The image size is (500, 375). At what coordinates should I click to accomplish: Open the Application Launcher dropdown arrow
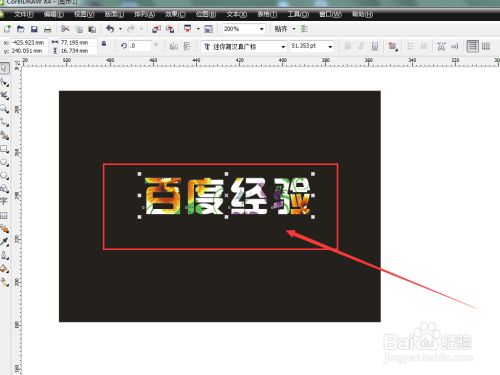(x=198, y=29)
